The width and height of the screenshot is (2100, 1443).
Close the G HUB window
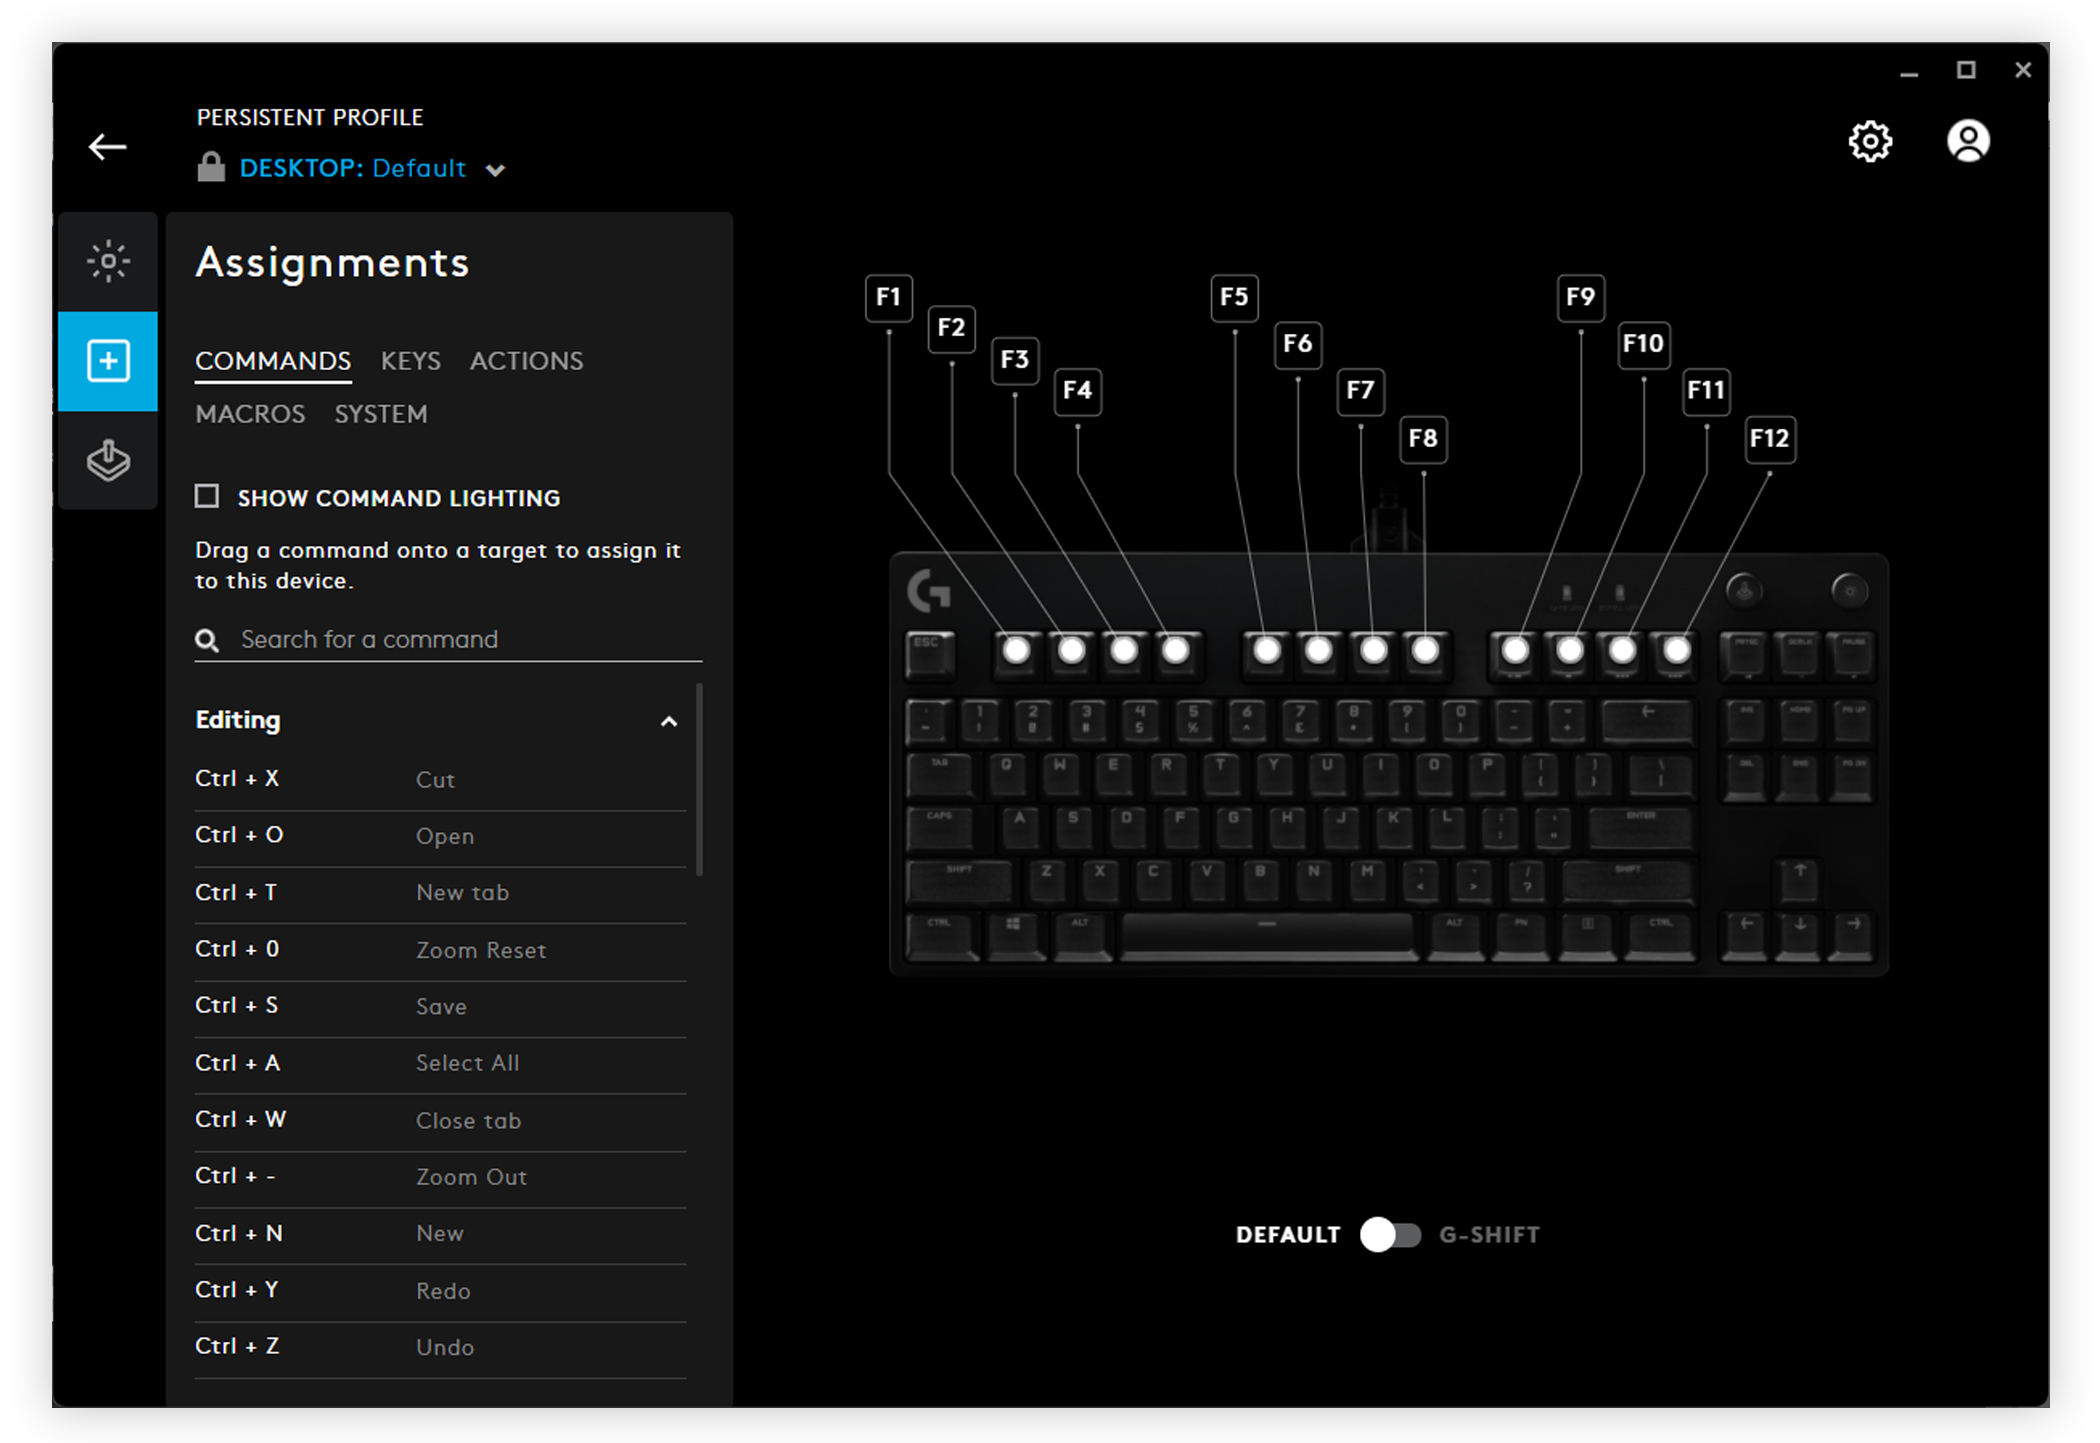[2022, 70]
